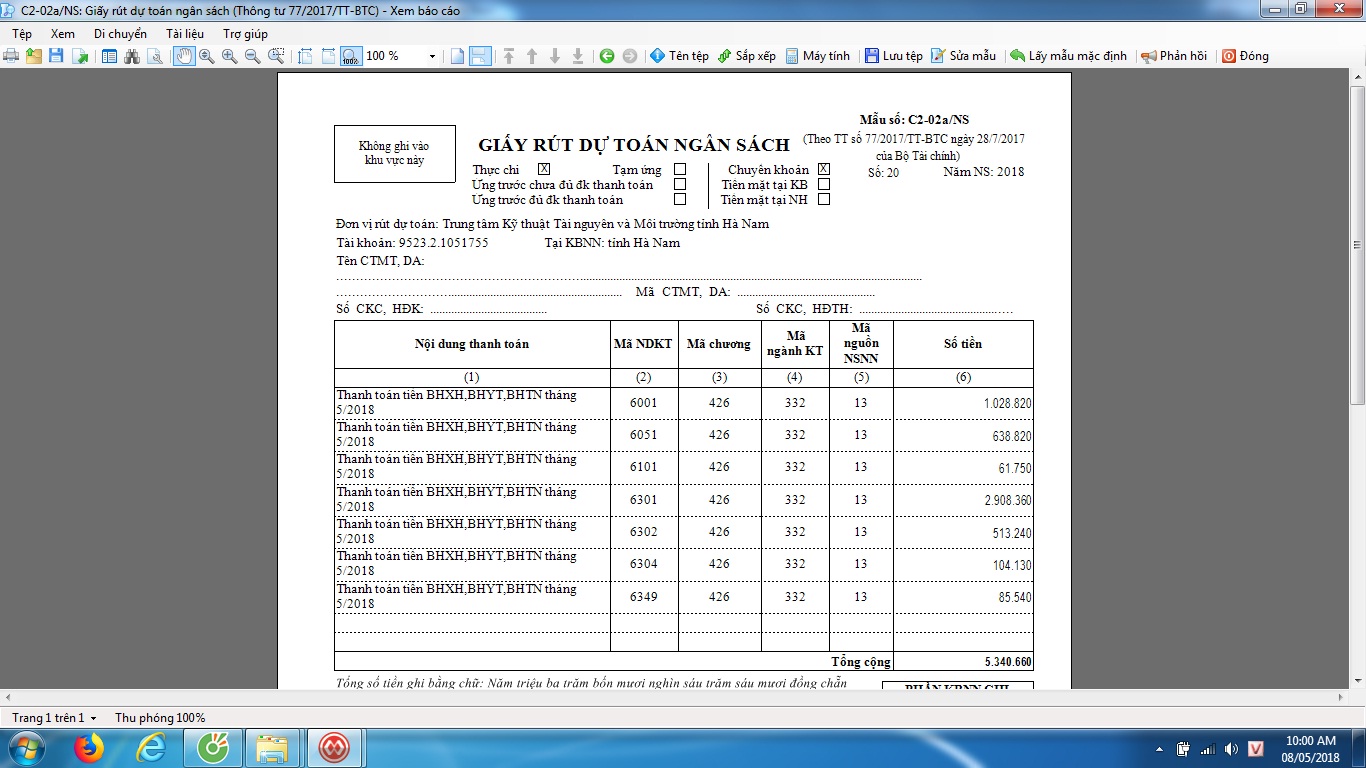This screenshot has width=1366, height=768.
Task: Click the export document icon with green arrow
Action: click(80, 56)
